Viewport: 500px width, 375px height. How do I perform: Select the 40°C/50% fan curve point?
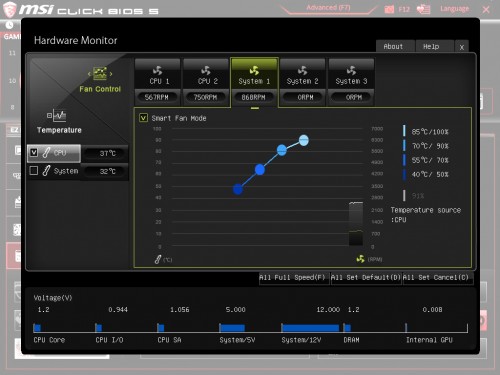click(238, 189)
